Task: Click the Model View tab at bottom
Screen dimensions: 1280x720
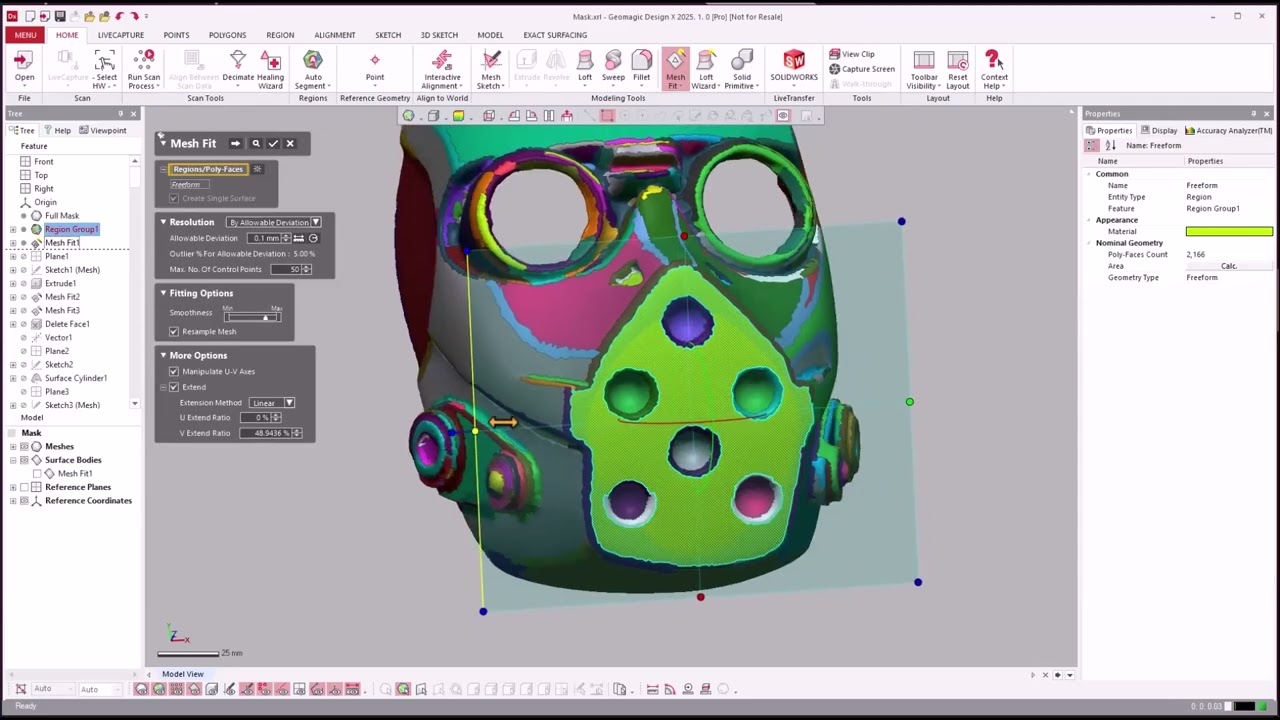Action: pos(183,674)
